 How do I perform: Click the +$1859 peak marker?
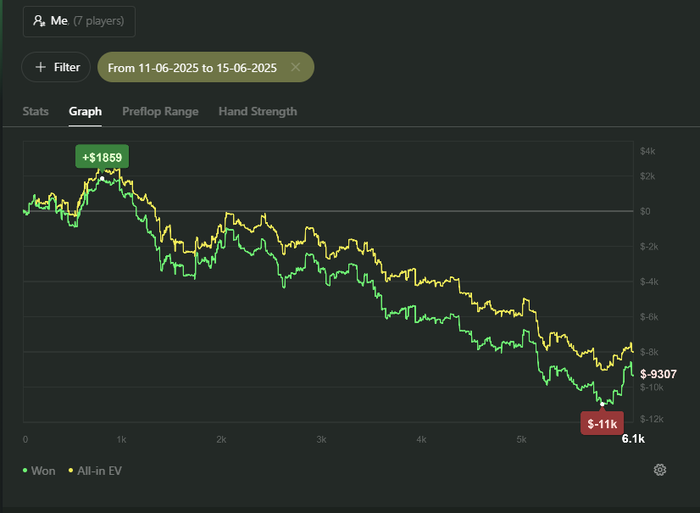tap(102, 156)
